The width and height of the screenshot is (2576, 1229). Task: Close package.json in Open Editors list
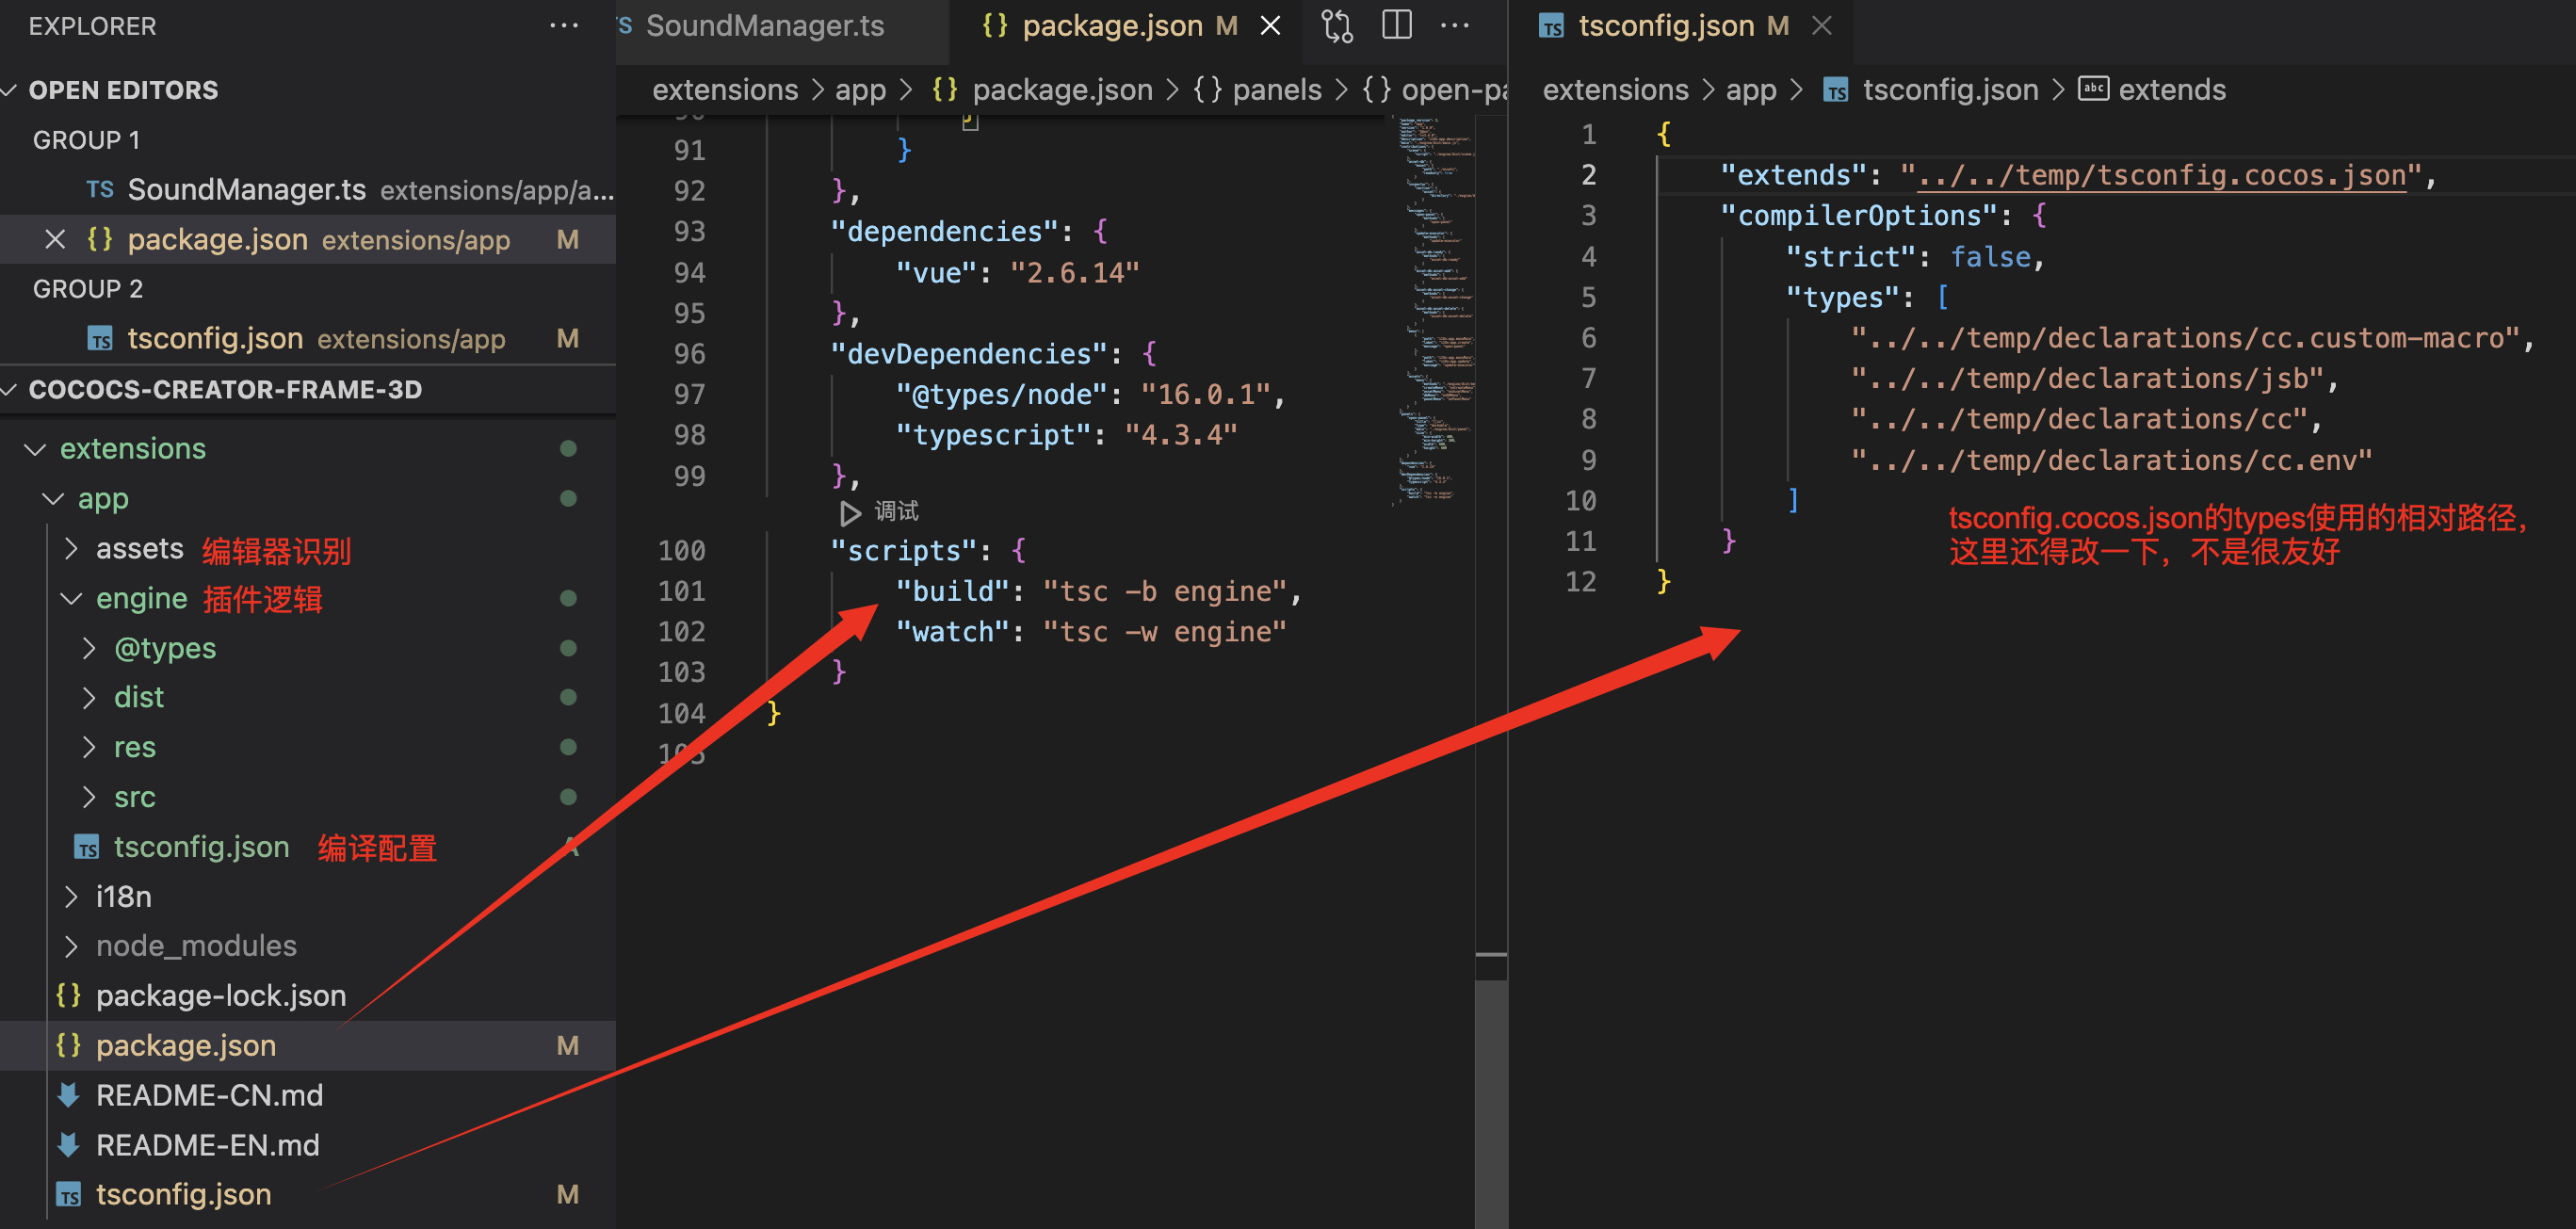coord(55,240)
